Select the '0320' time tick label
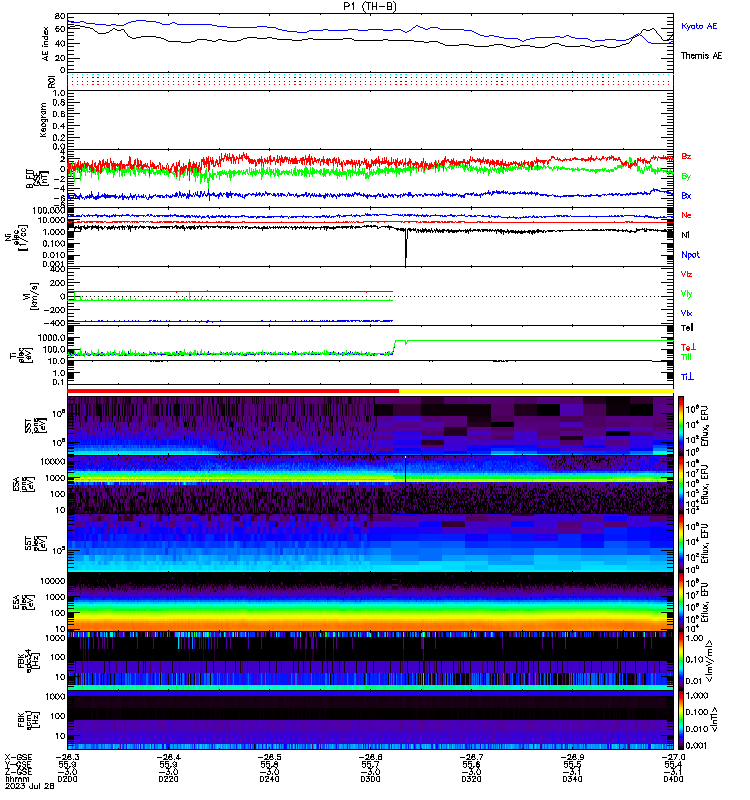The width and height of the screenshot is (750, 800). point(471,779)
